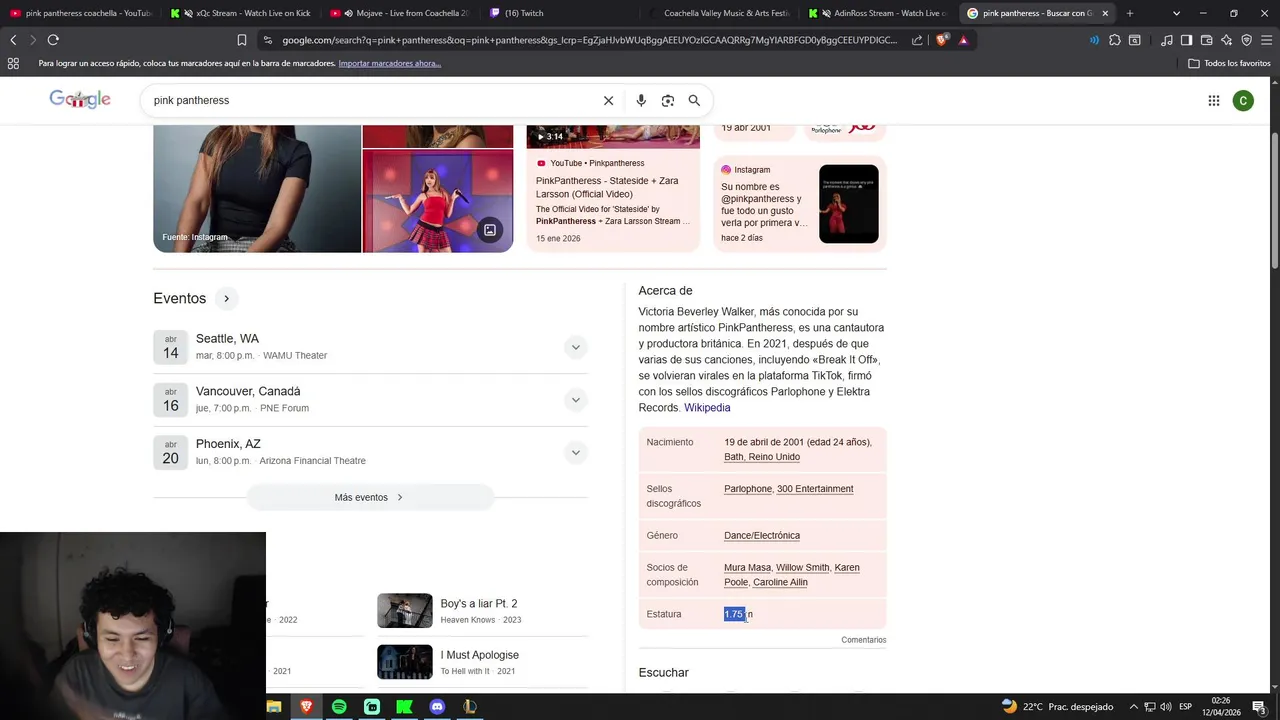
Task: Open Kick app from the taskbar
Action: click(x=404, y=707)
